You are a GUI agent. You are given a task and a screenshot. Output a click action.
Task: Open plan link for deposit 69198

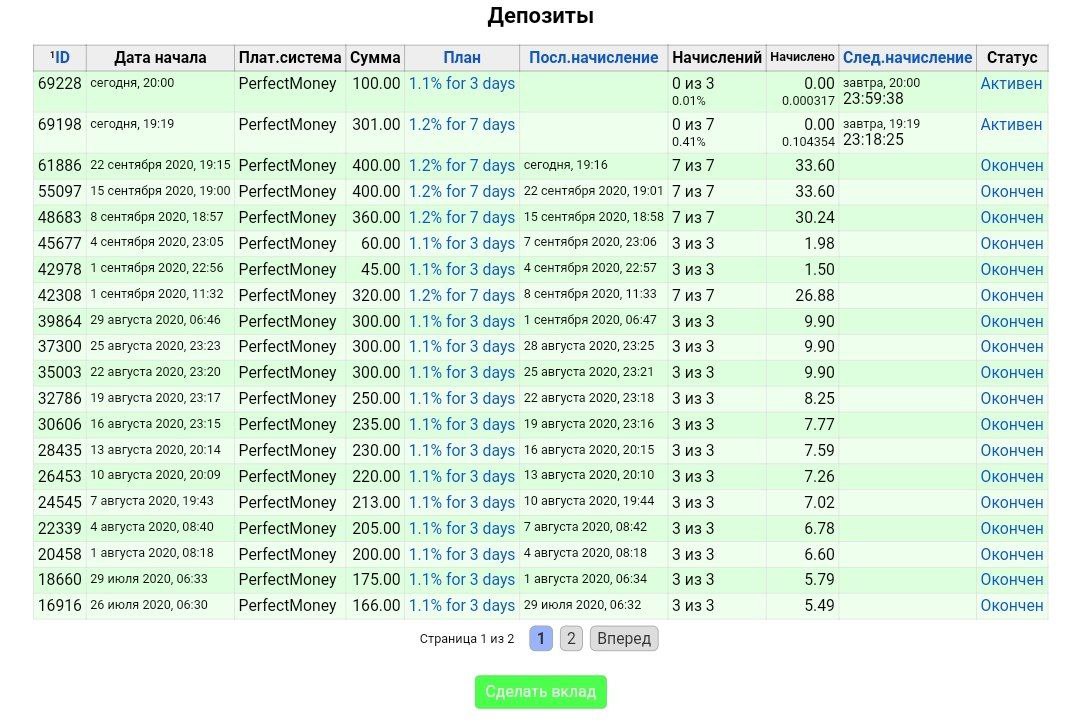(461, 125)
